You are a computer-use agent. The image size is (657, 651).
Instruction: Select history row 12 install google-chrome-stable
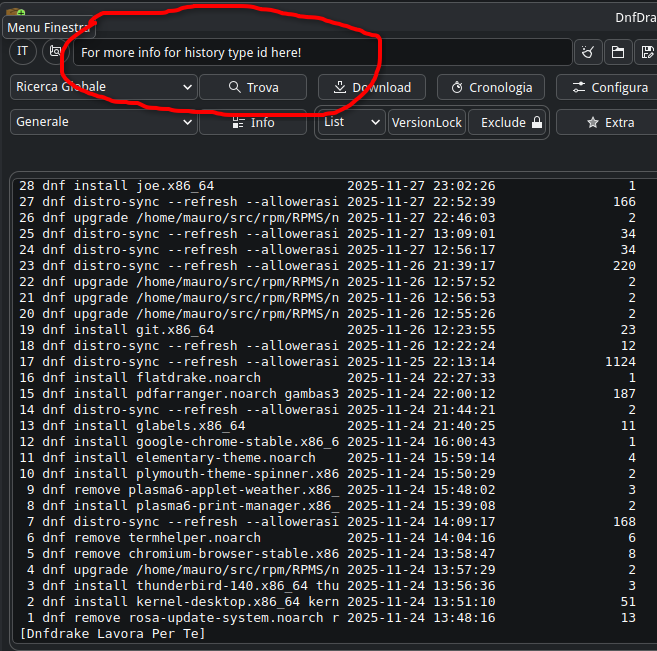[327, 442]
